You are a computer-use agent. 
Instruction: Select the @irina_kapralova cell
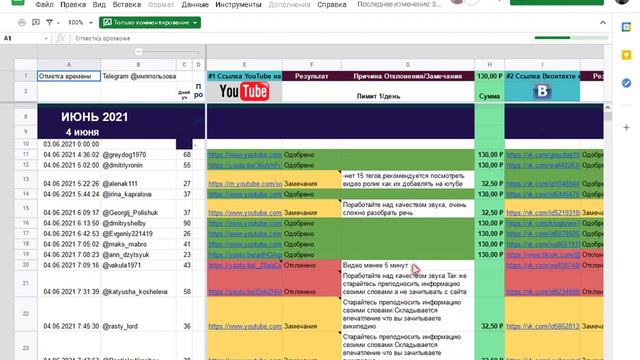(139, 194)
